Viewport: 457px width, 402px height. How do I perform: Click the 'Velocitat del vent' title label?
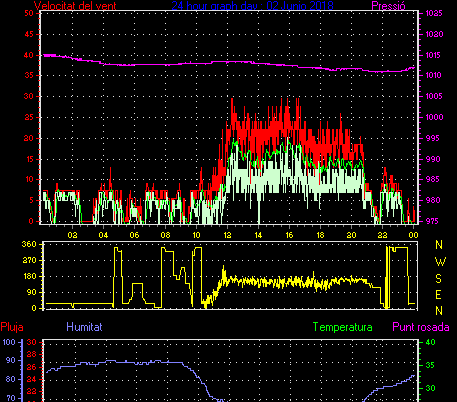click(x=75, y=6)
